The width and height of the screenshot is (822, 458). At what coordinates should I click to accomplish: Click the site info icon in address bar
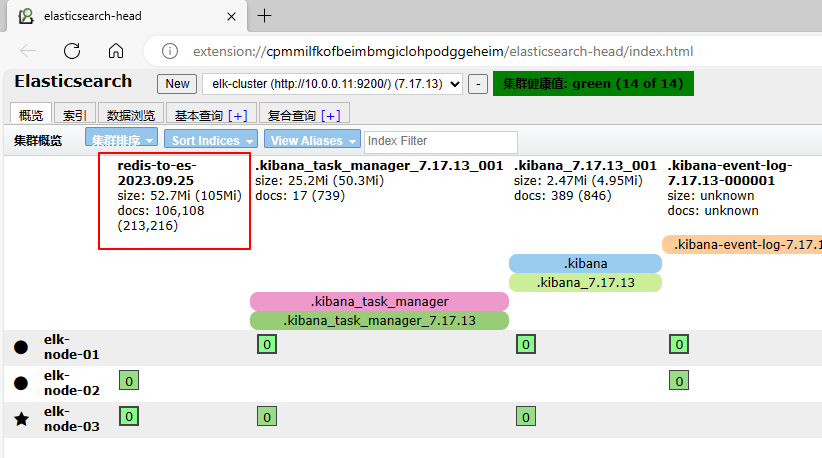(x=170, y=52)
